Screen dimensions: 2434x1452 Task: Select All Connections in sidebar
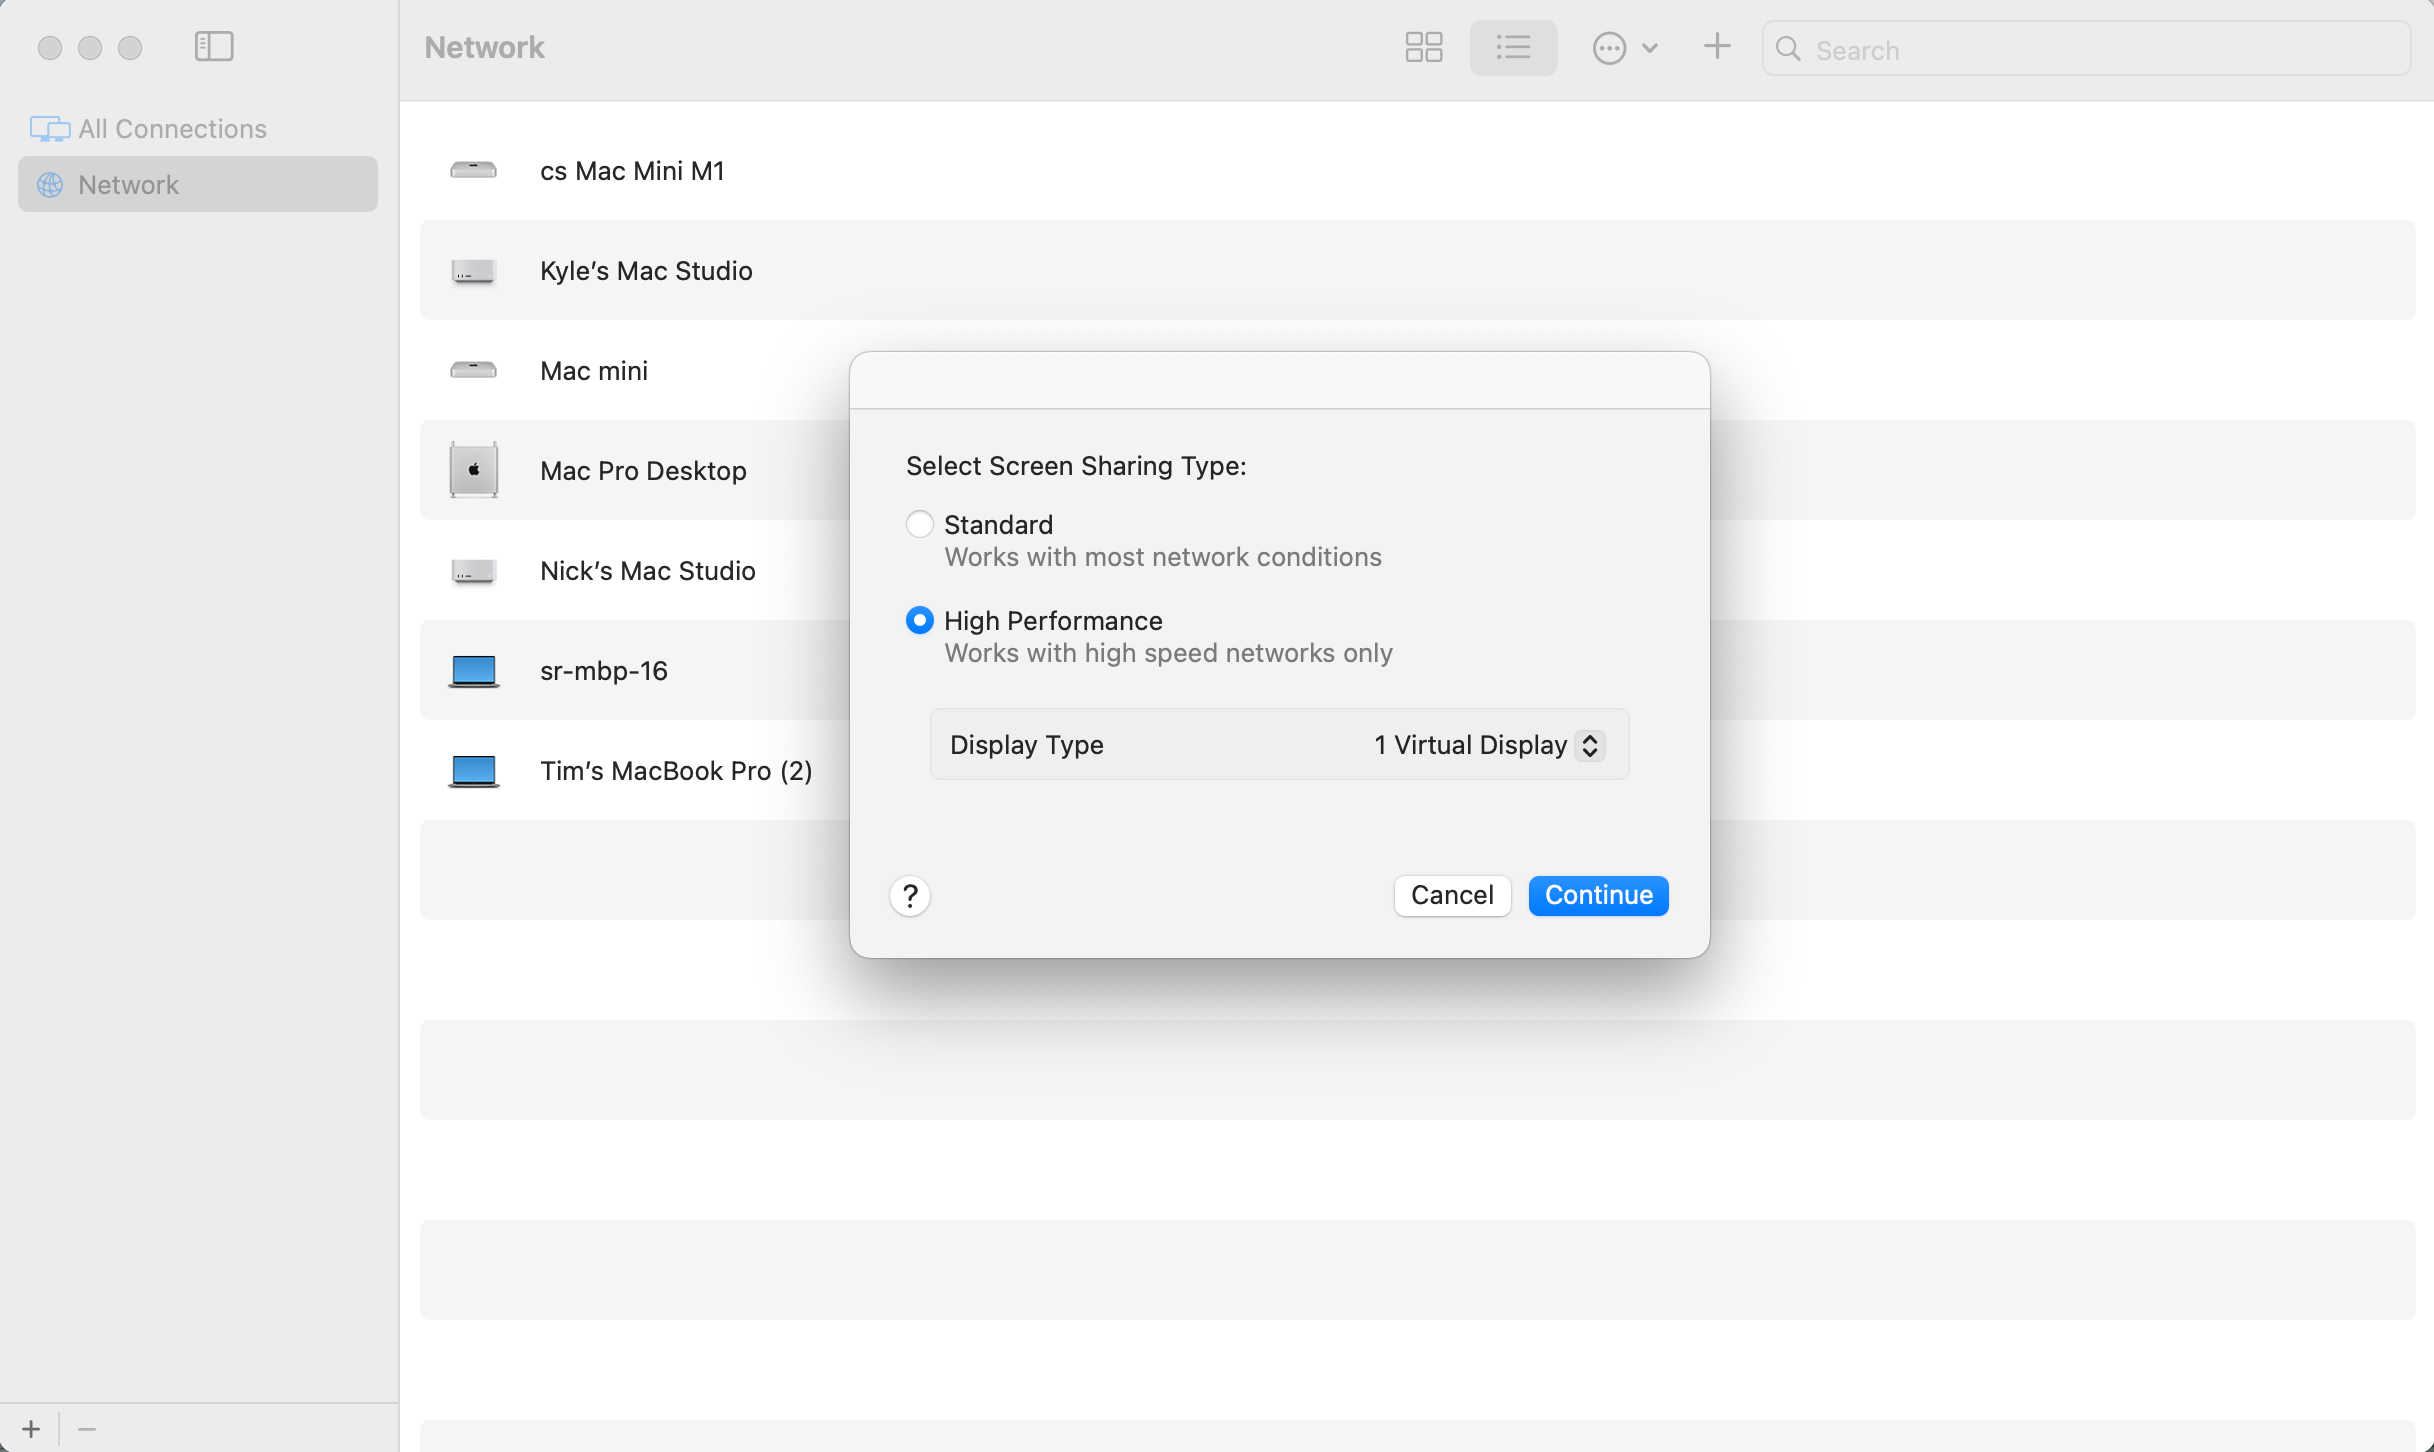click(x=198, y=129)
